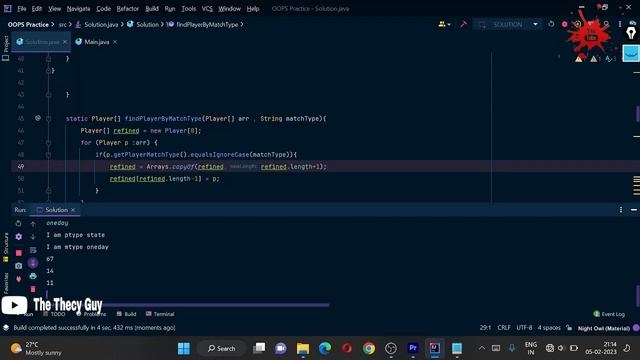Viewport: 640px width, 360px height.
Task: Open the Project tool window stripe
Action: [6, 48]
